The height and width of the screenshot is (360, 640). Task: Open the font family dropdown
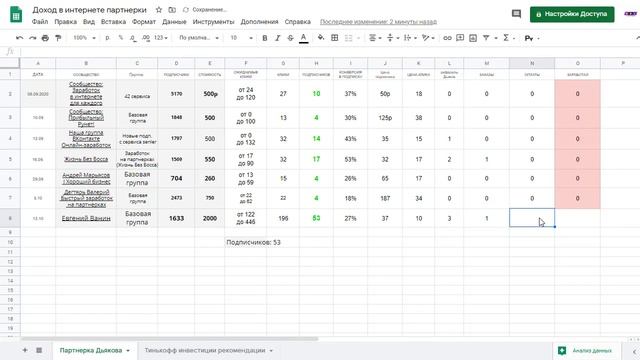click(x=199, y=38)
